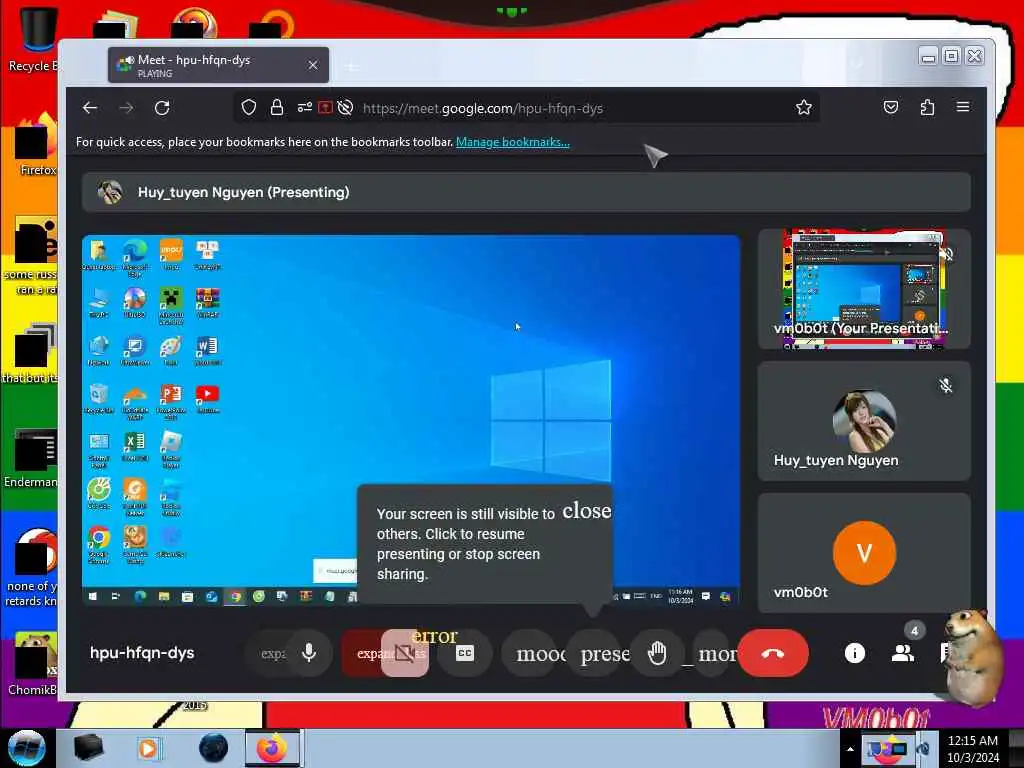Select the vm0b0t presentation tile thumbnail
The image size is (1024, 768).
tap(864, 289)
